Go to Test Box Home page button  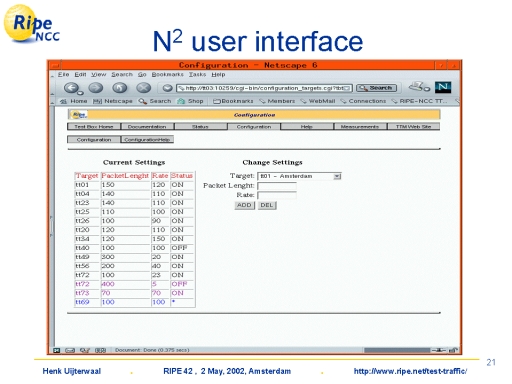click(94, 127)
